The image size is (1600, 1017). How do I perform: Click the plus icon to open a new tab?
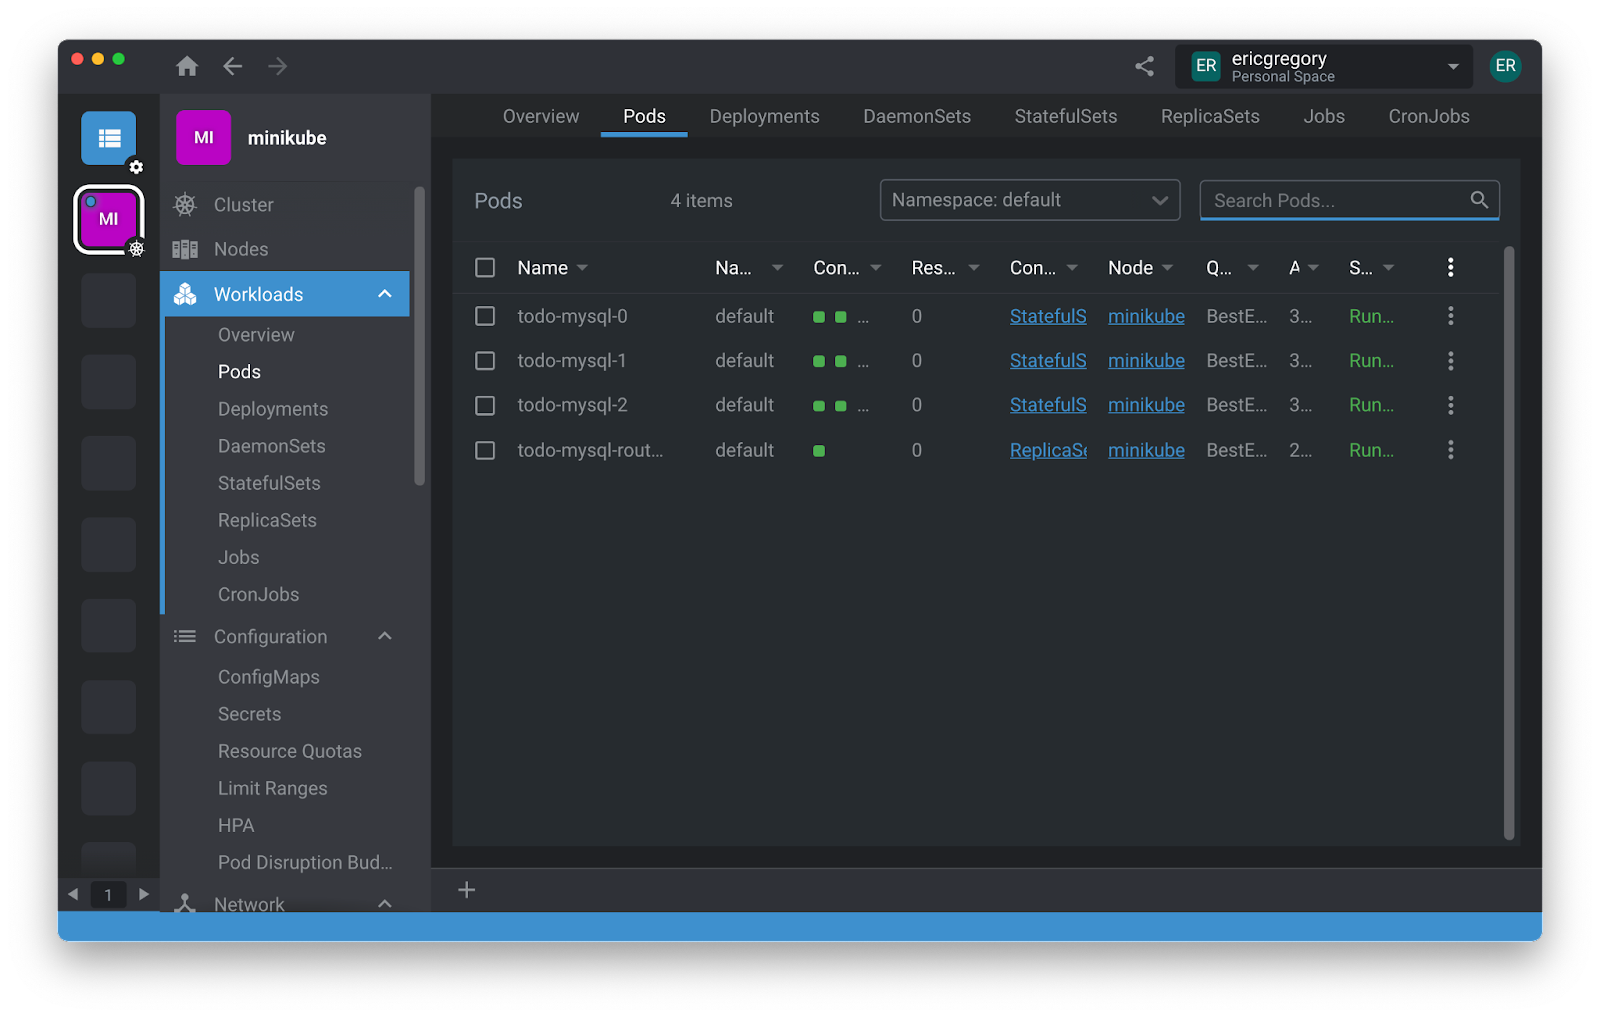pyautogui.click(x=466, y=890)
